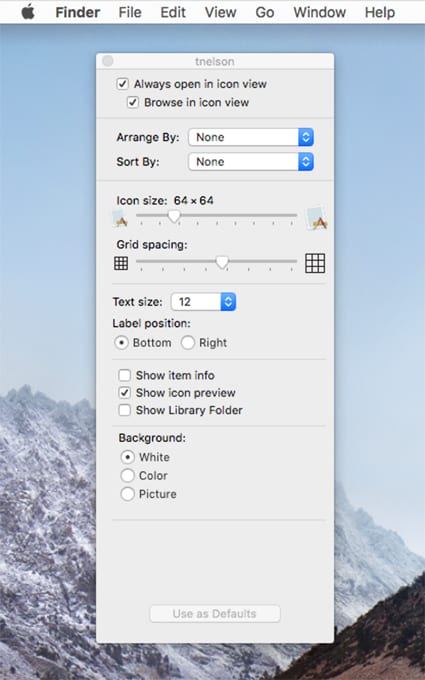The height and width of the screenshot is (680, 425).
Task: Open the Sort By dropdown
Action: click(251, 162)
